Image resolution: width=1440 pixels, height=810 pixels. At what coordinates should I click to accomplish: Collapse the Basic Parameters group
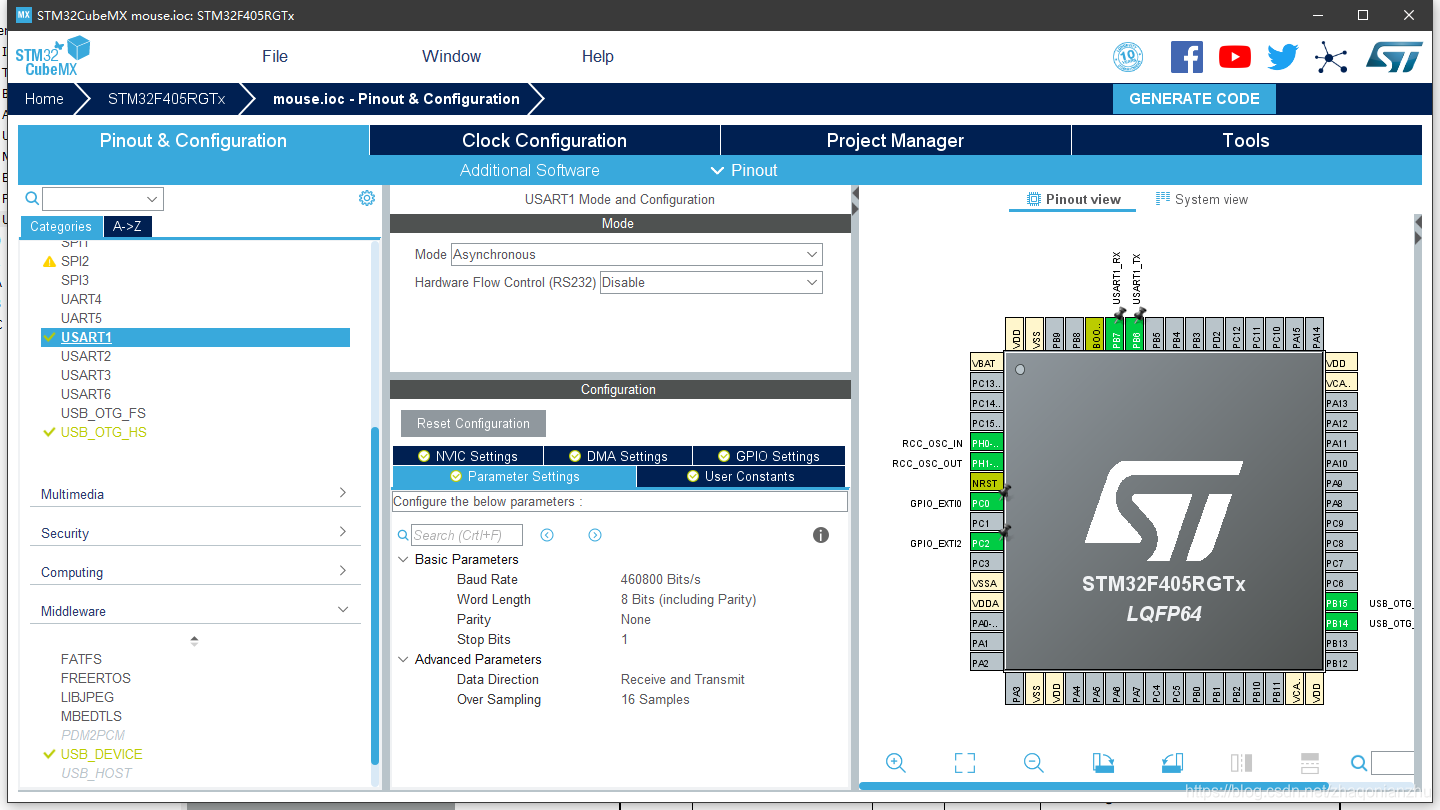click(x=404, y=560)
